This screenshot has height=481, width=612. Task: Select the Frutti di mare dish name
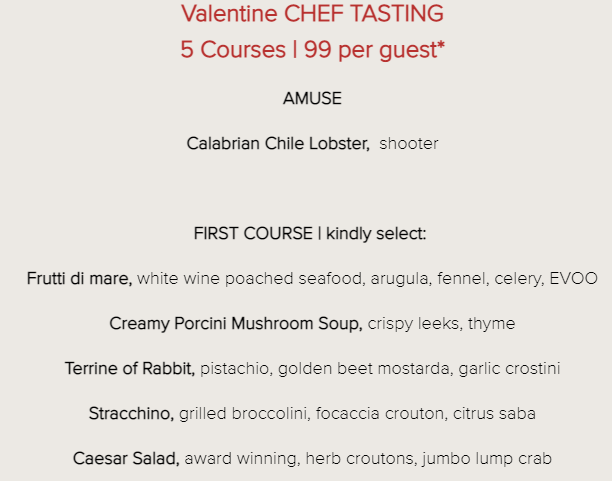(x=79, y=279)
